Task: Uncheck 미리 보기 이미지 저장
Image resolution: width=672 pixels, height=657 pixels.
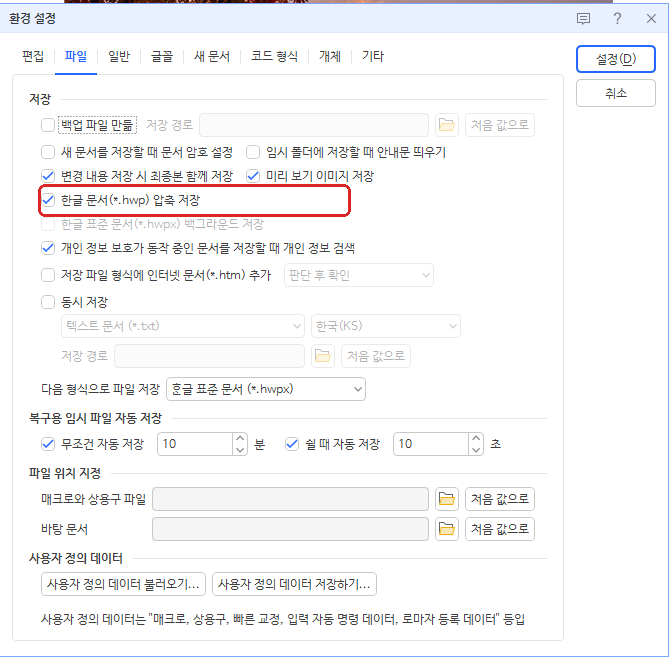Action: click(x=253, y=176)
